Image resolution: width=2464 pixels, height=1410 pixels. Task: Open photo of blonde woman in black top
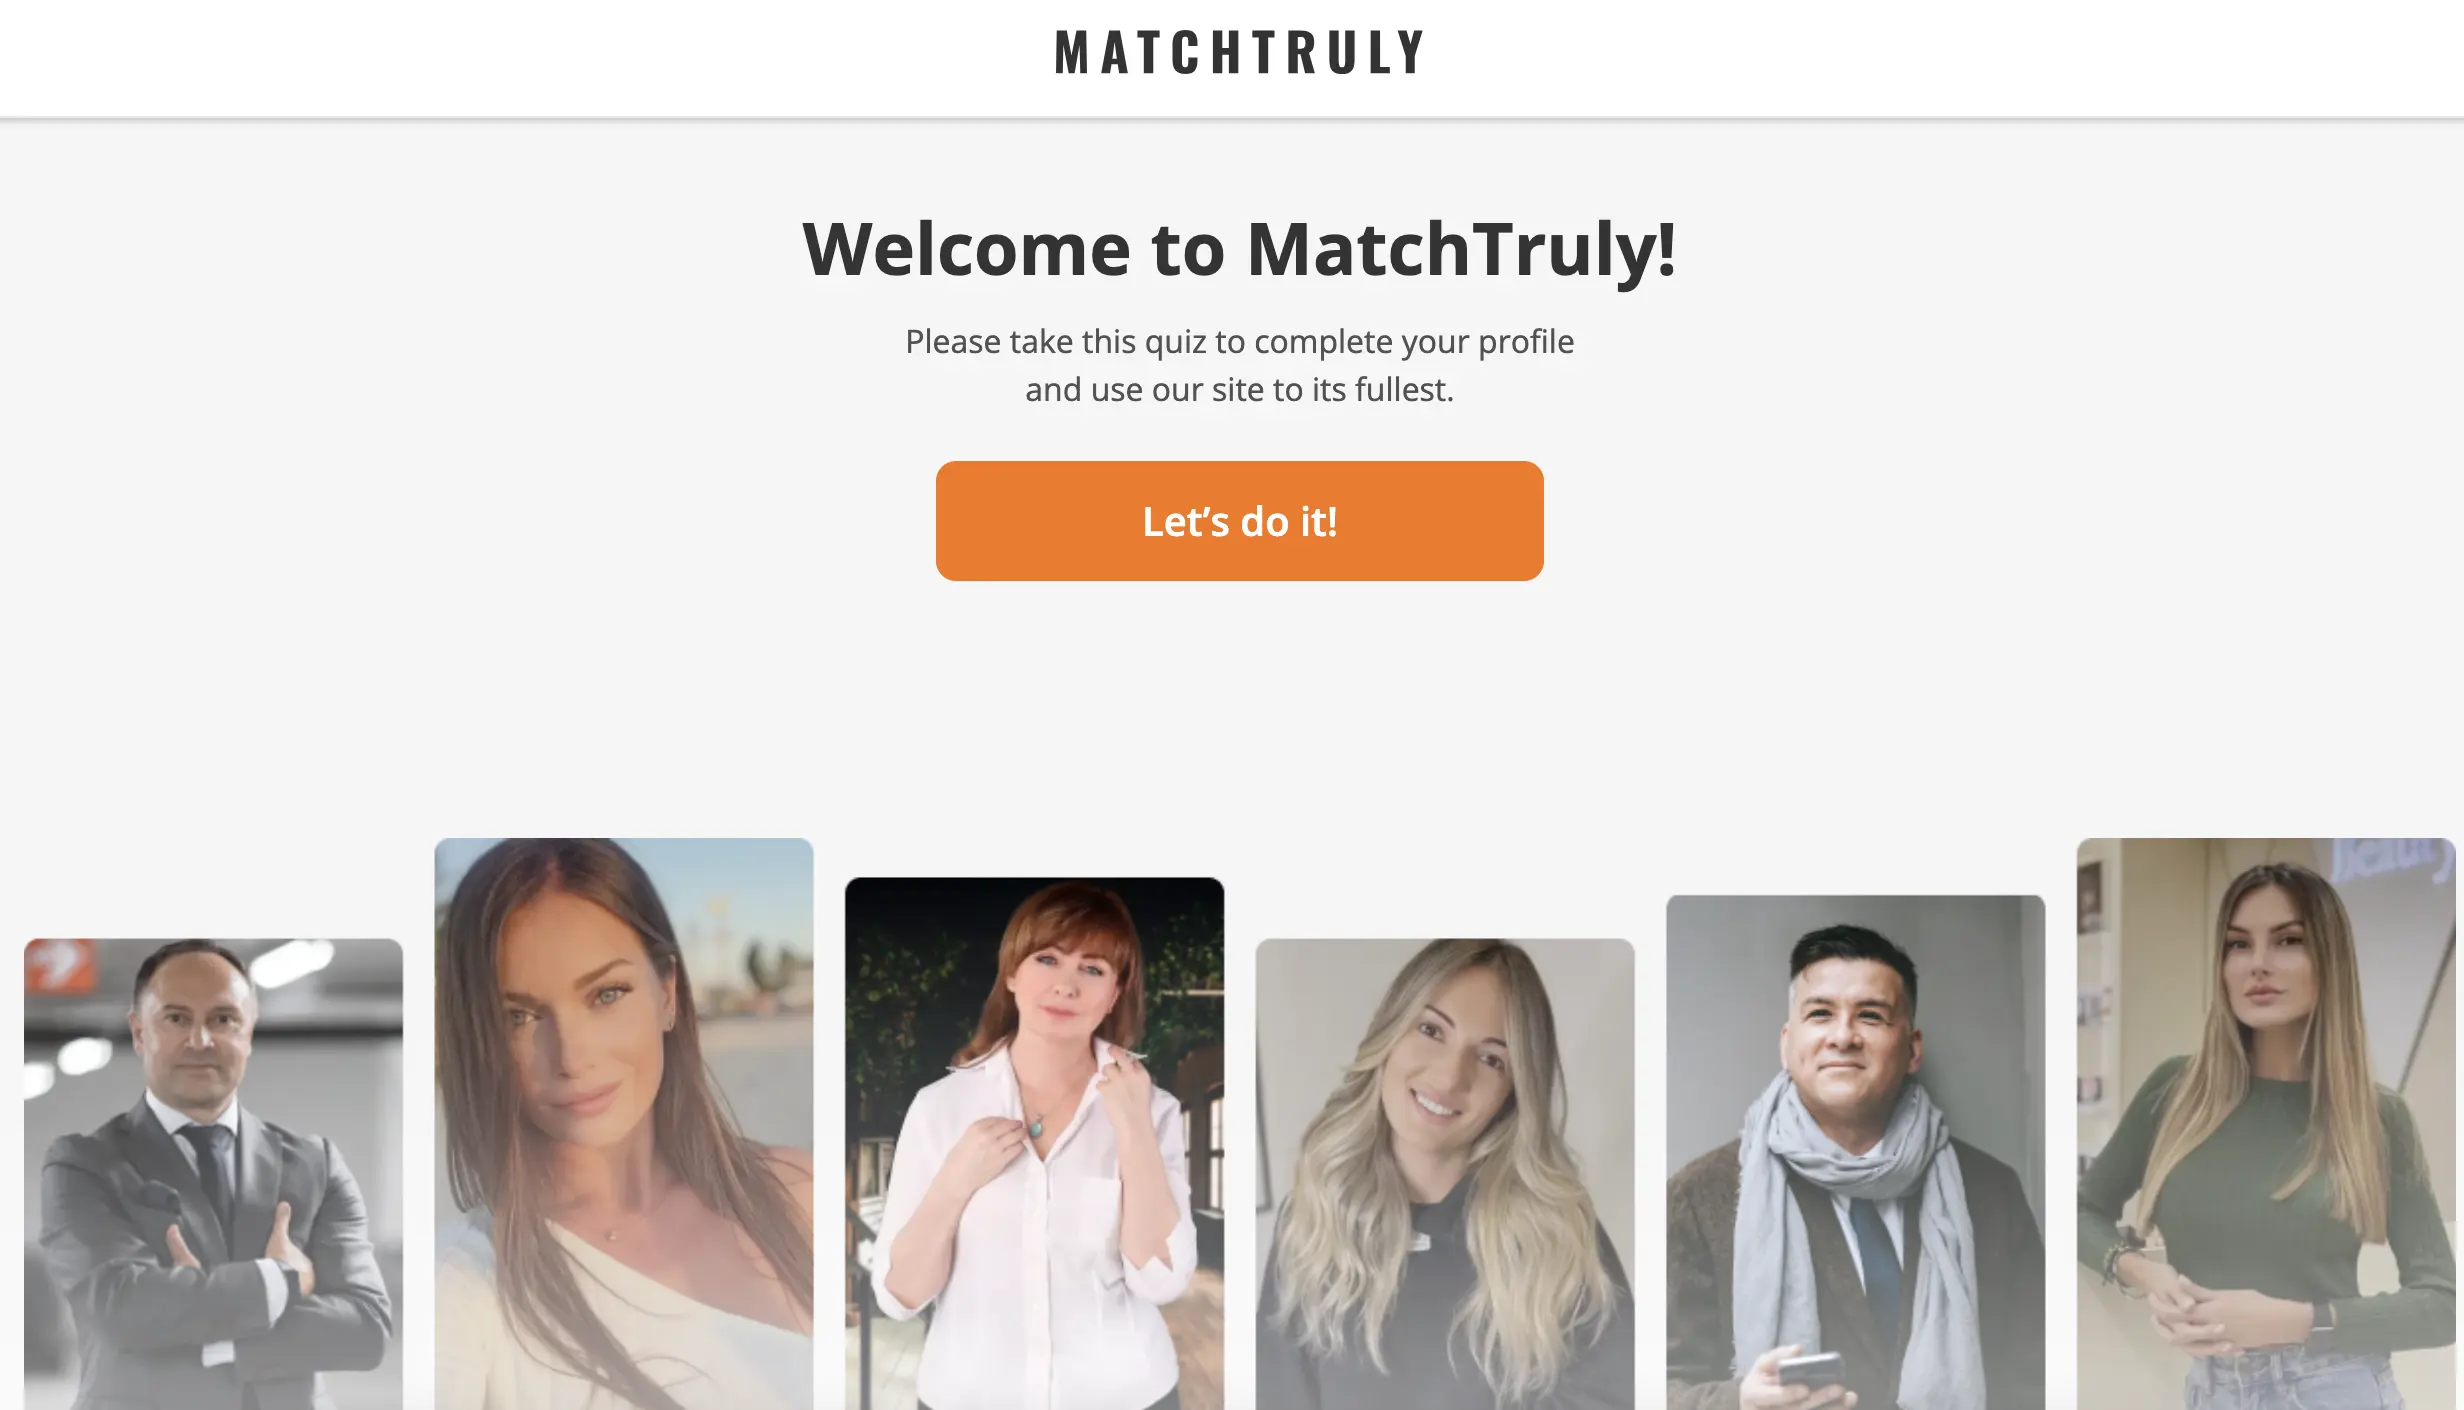[1445, 1174]
